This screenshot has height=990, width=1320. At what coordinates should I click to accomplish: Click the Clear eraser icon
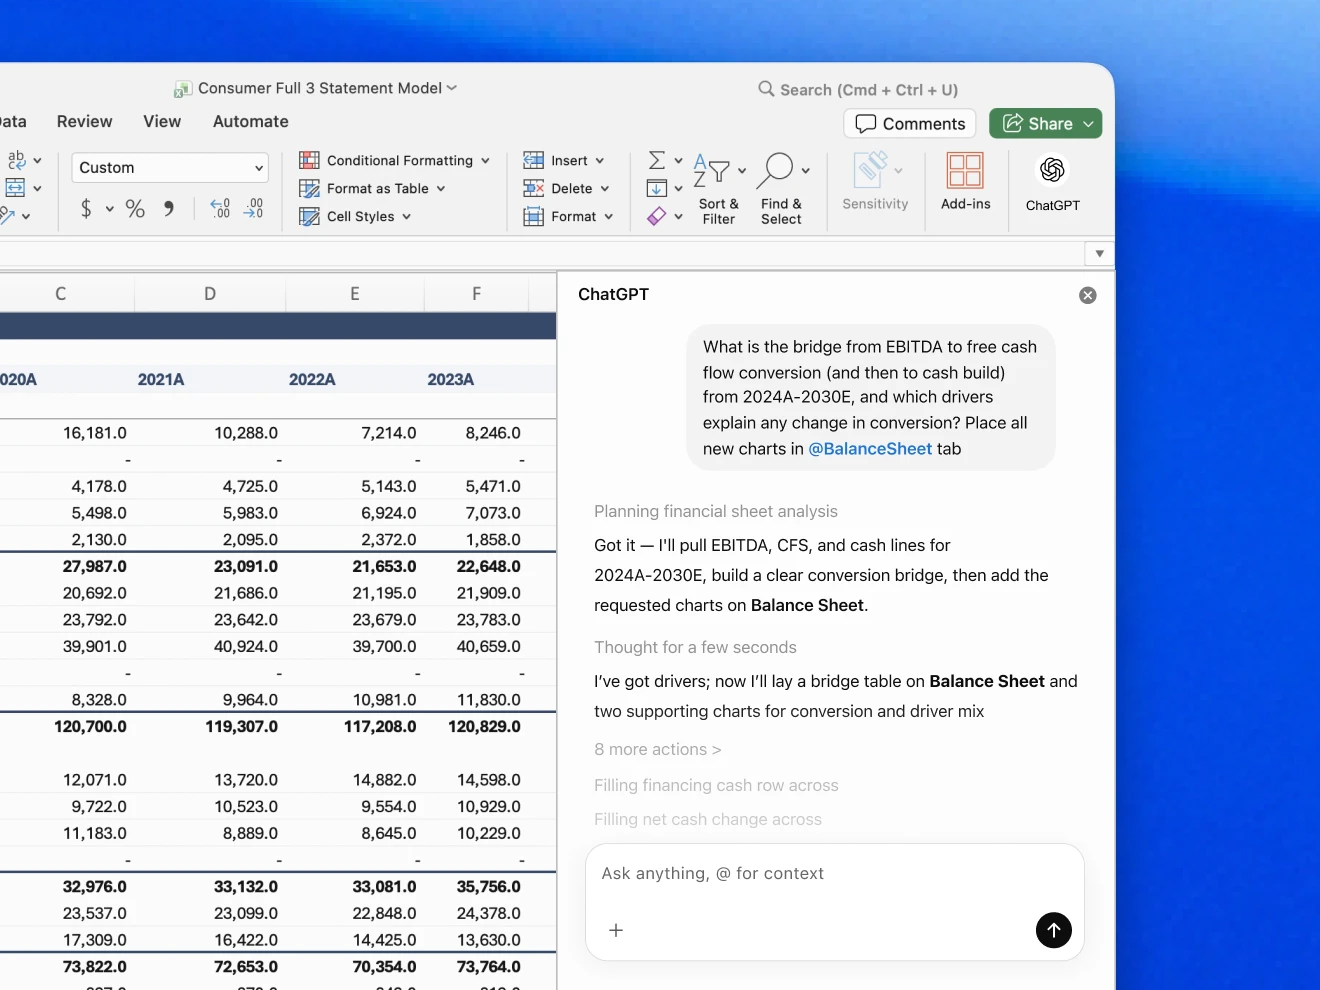(x=658, y=216)
